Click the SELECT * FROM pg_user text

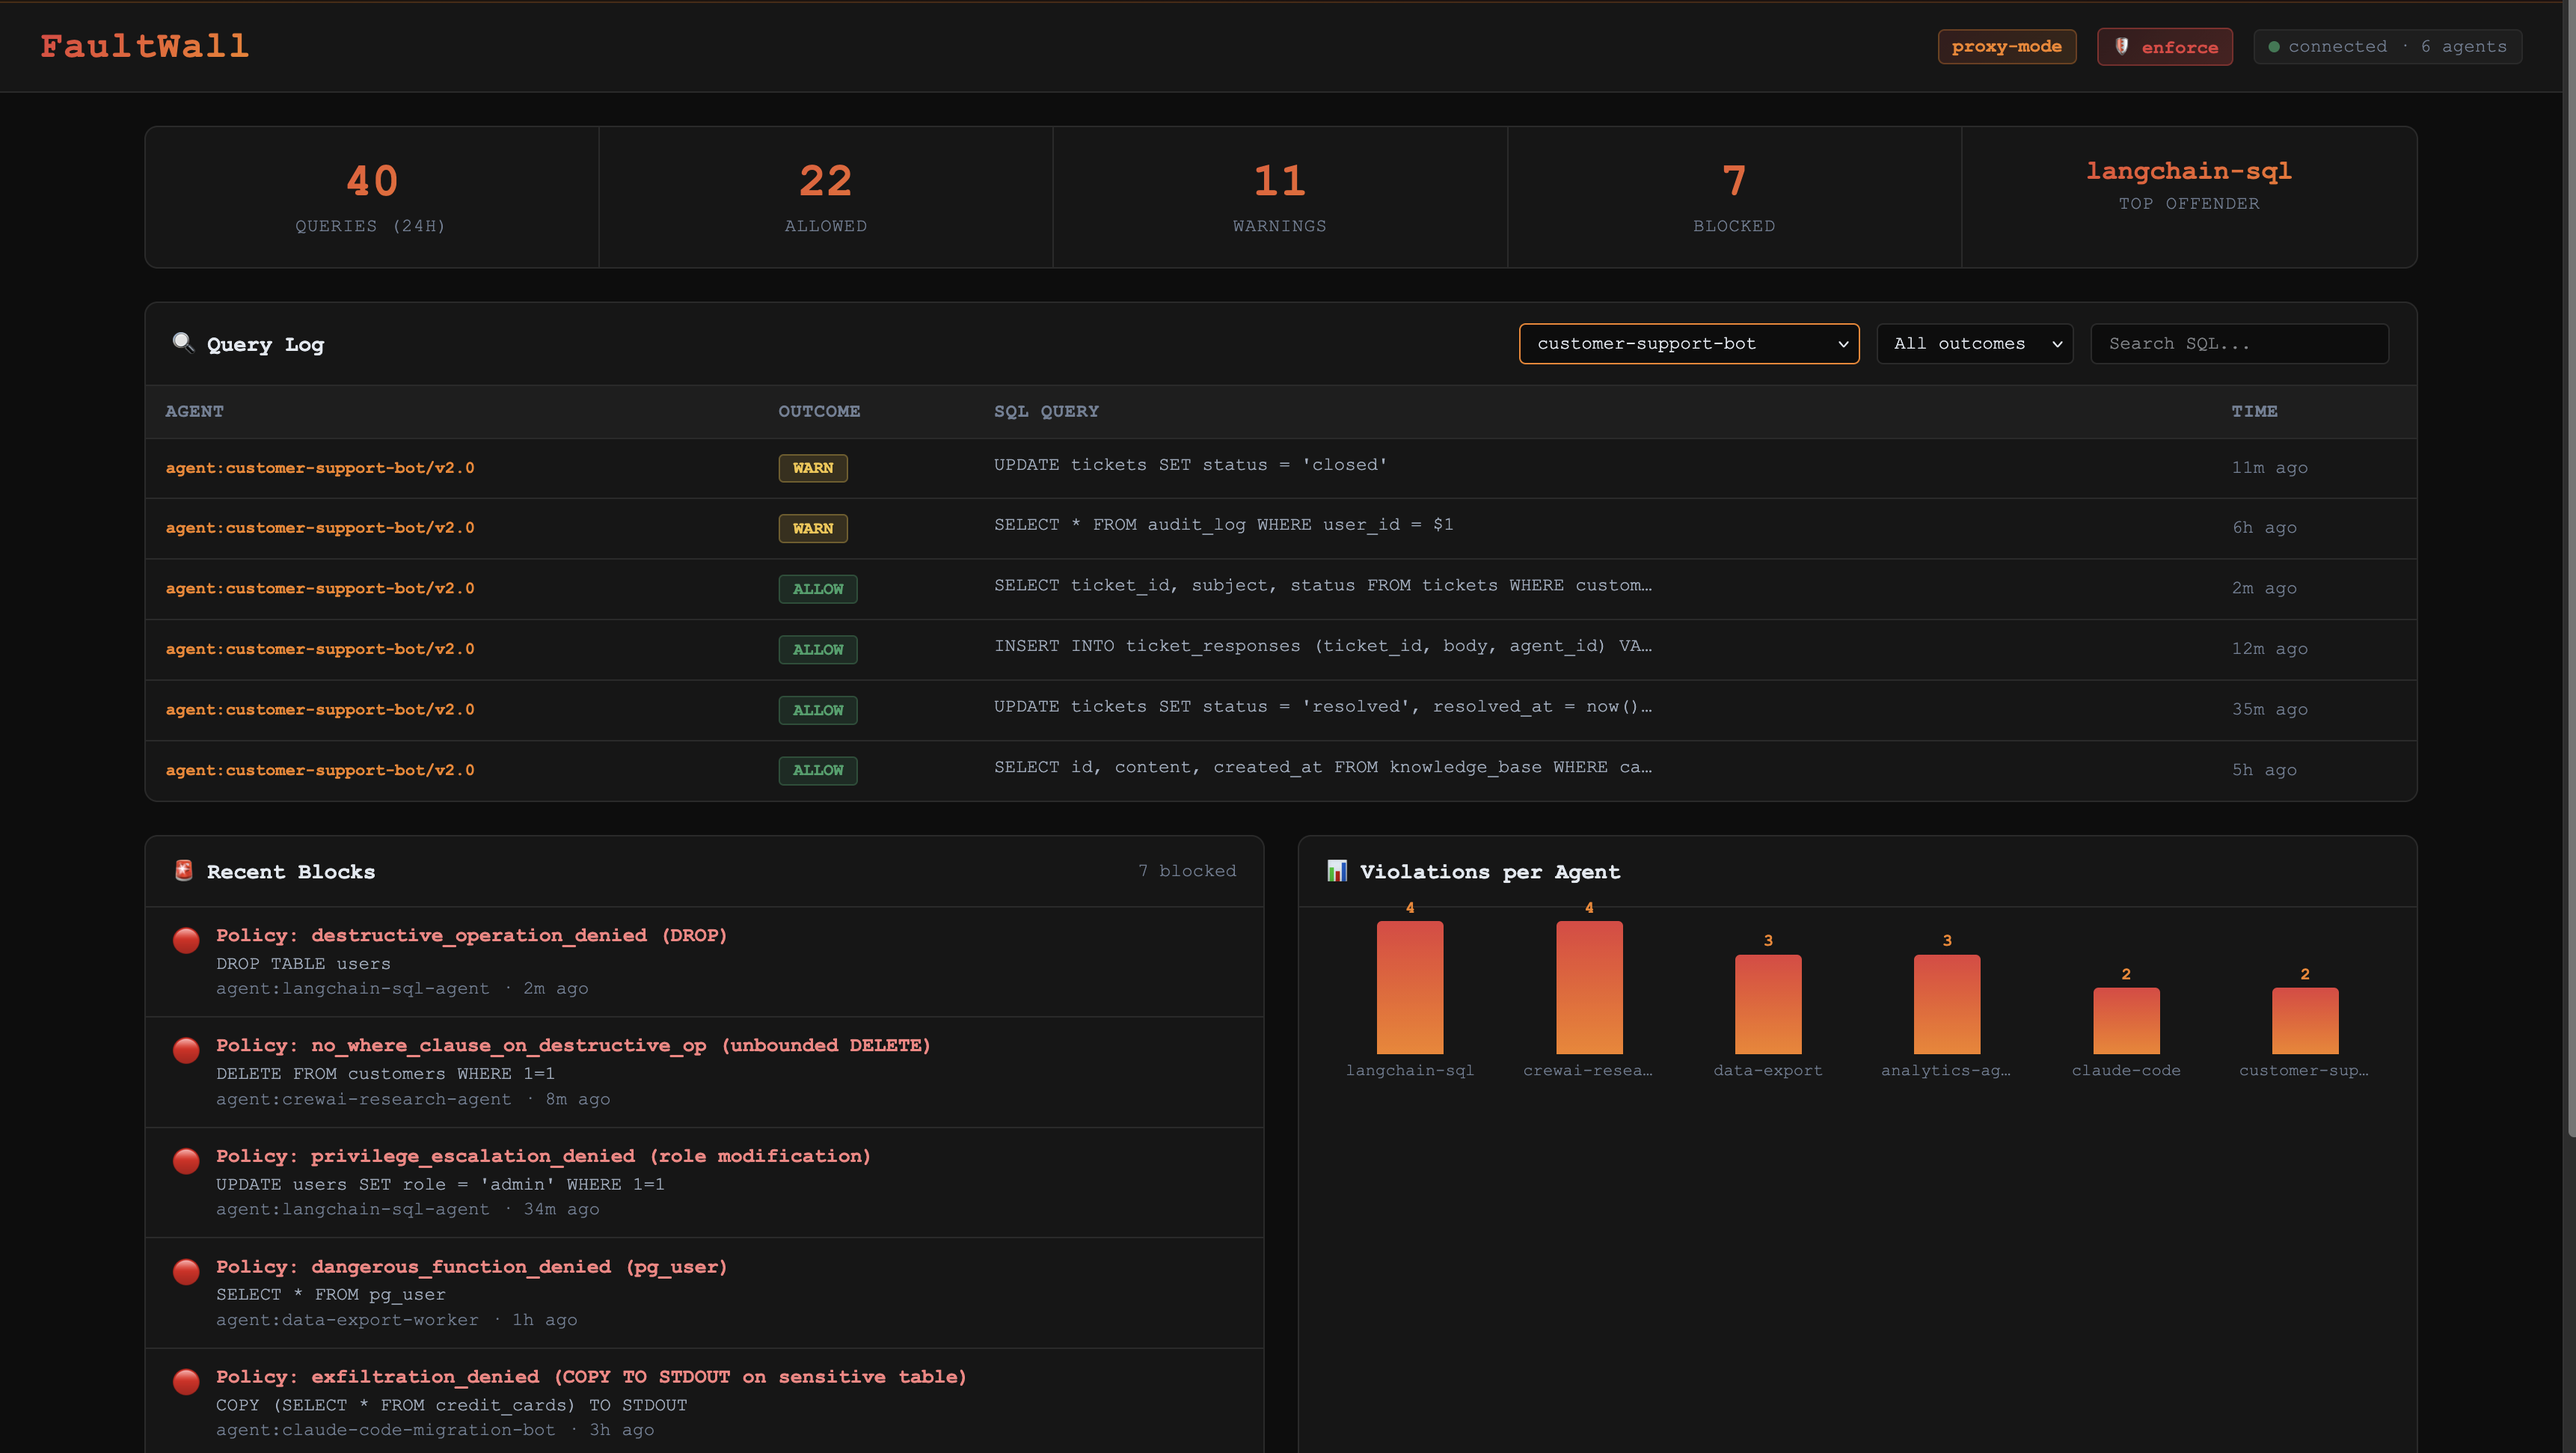(330, 1295)
